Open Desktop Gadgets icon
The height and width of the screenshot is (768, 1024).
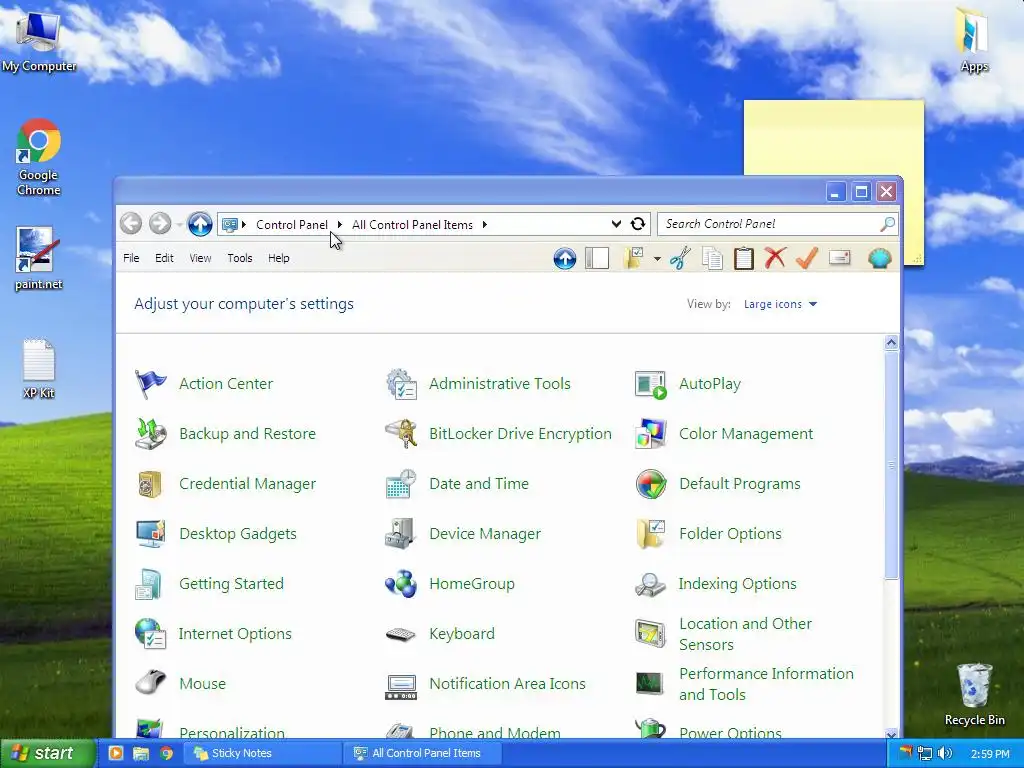click(150, 534)
